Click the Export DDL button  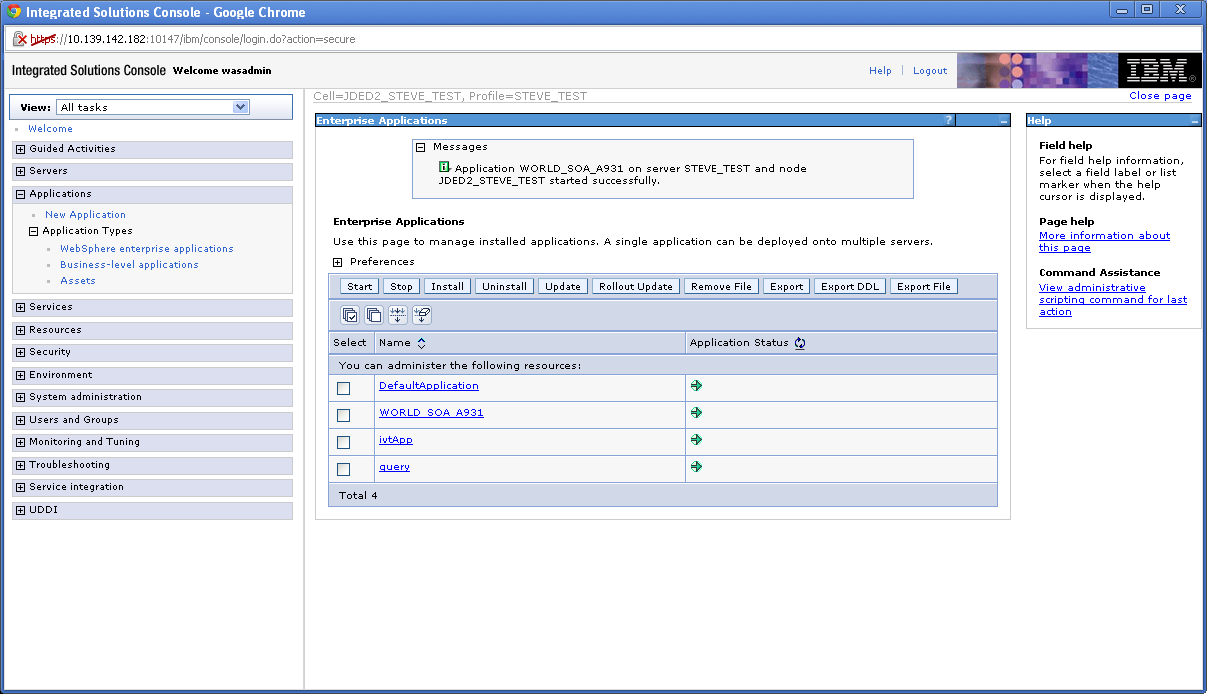pos(850,286)
